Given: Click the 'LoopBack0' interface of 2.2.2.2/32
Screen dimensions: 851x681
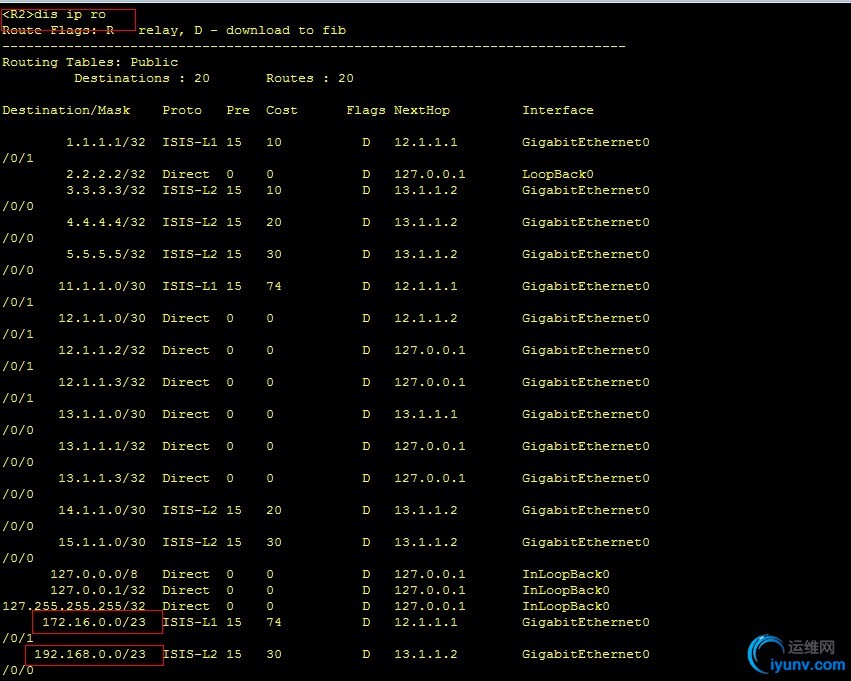Looking at the screenshot, I should pos(558,174).
